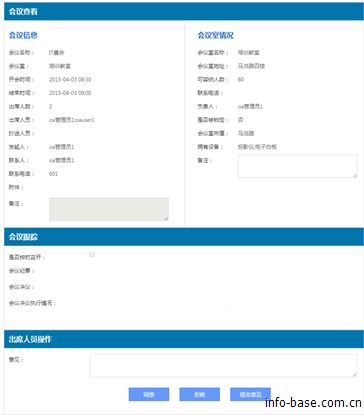Click resize grip of 意见 text area
The height and width of the screenshot is (415, 364).
[354, 374]
